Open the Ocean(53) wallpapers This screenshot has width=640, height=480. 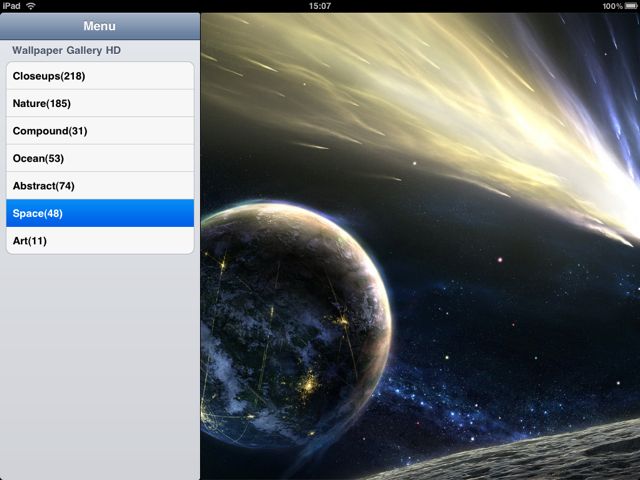(x=100, y=158)
